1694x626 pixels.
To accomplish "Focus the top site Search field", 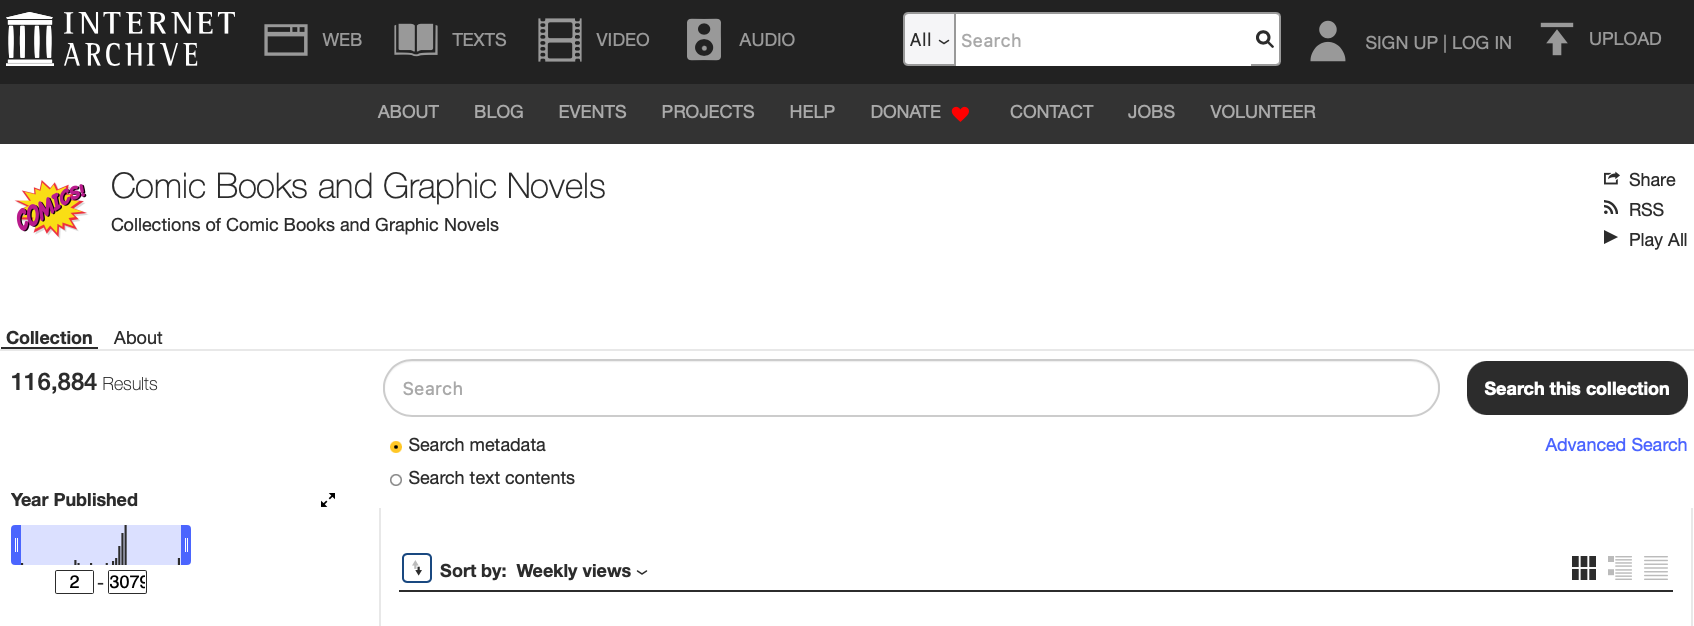I will [x=1103, y=40].
